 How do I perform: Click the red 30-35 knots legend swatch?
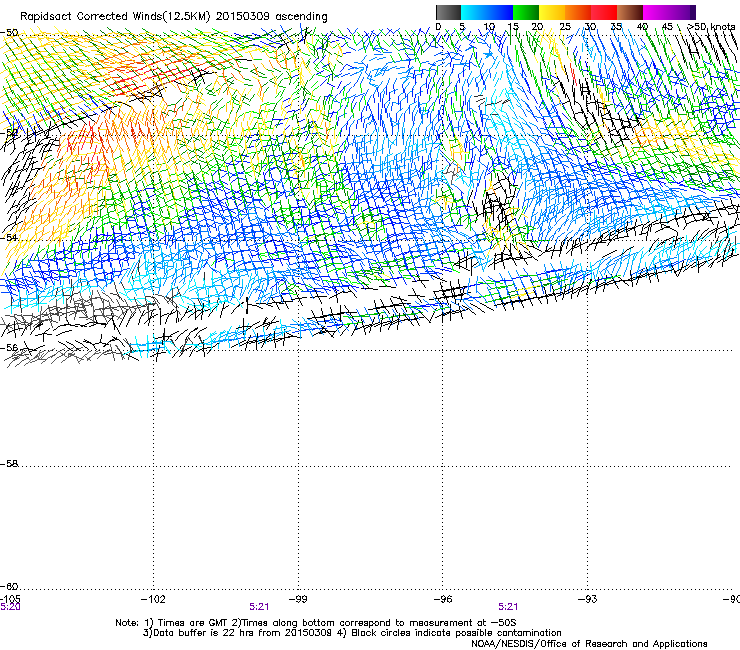[604, 12]
